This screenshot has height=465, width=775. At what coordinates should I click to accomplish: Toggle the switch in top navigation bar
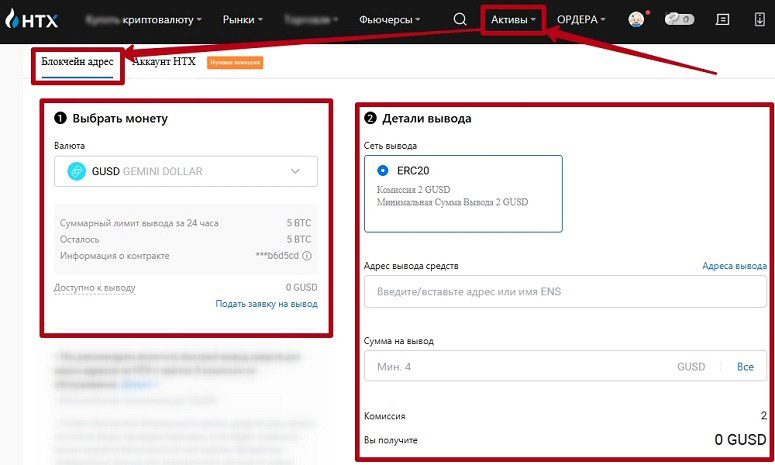click(681, 19)
